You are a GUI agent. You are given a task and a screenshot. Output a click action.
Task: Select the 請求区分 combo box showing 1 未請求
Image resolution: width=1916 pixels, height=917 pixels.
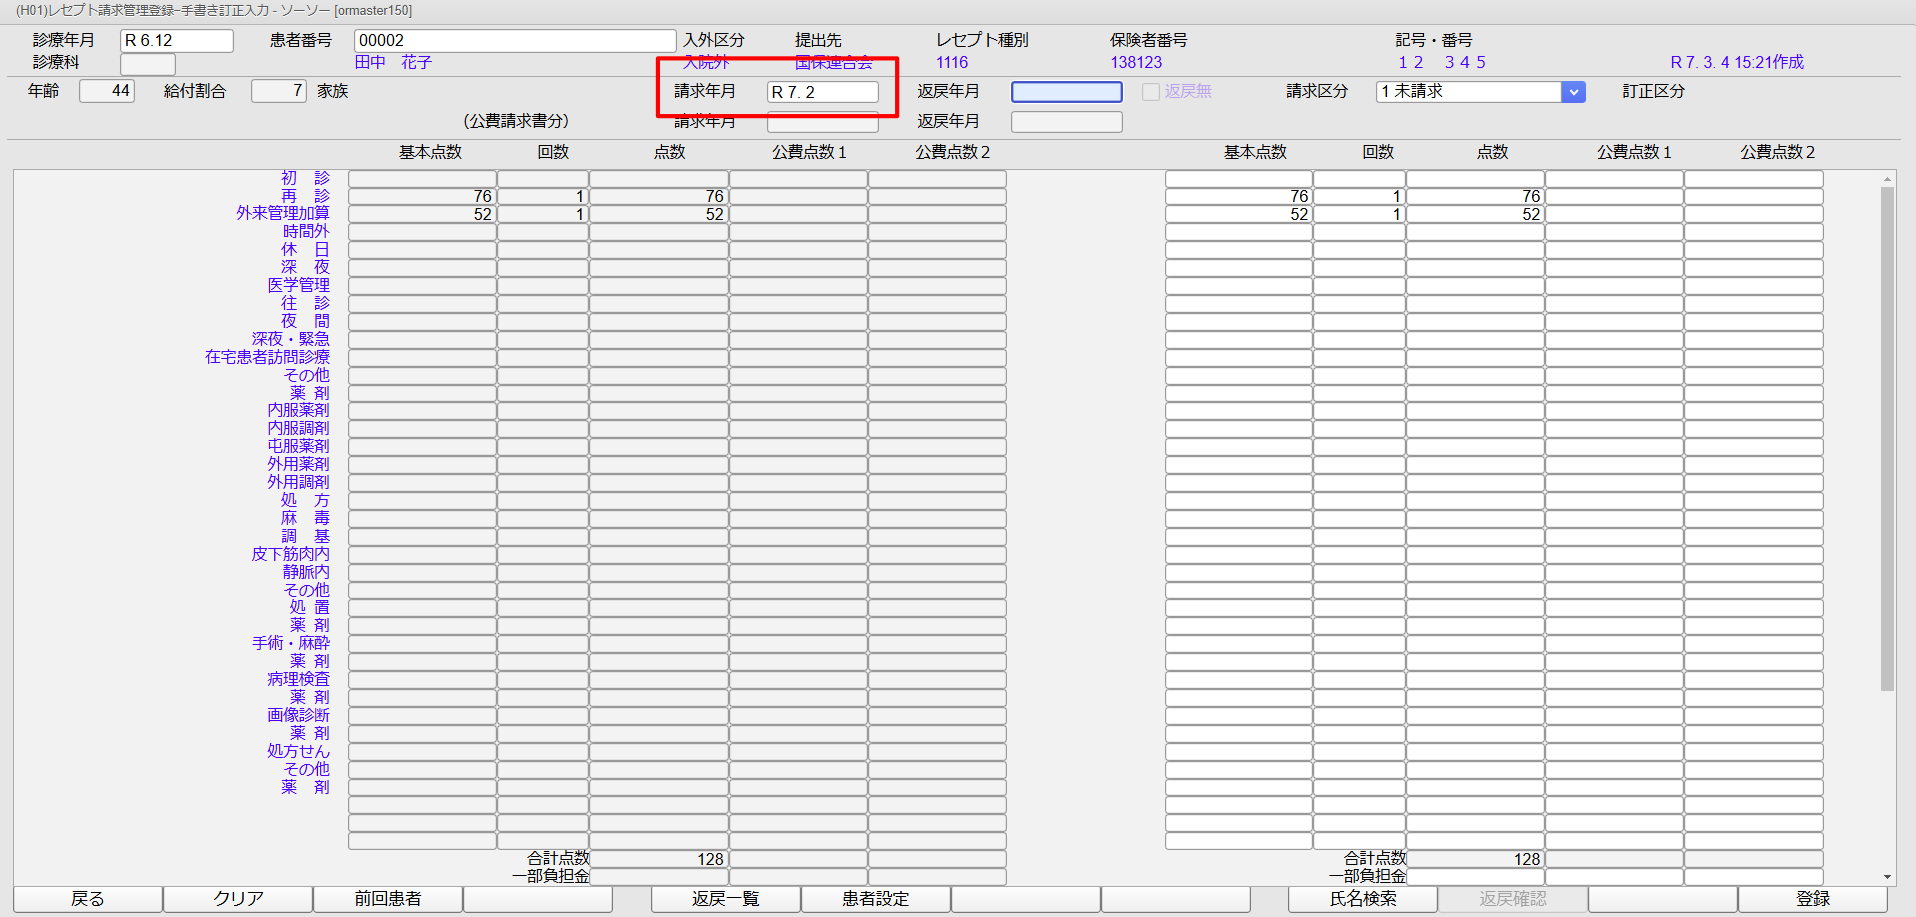[1468, 92]
